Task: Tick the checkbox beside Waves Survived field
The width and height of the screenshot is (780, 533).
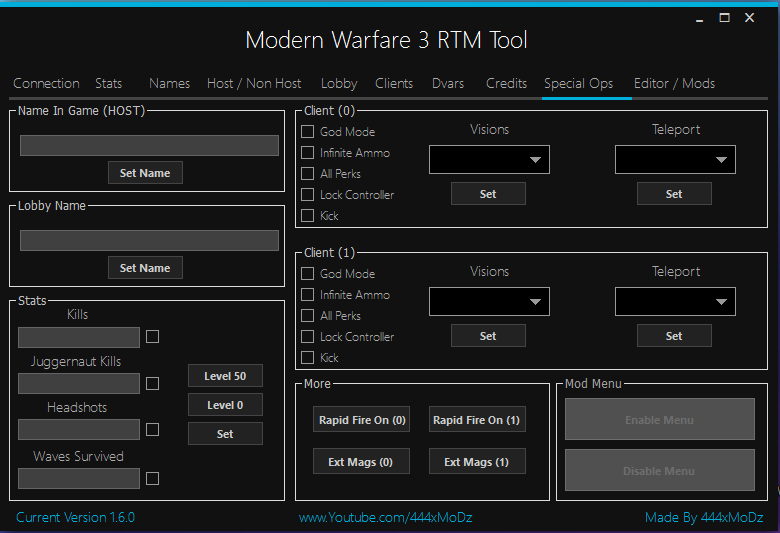Action: tap(152, 478)
